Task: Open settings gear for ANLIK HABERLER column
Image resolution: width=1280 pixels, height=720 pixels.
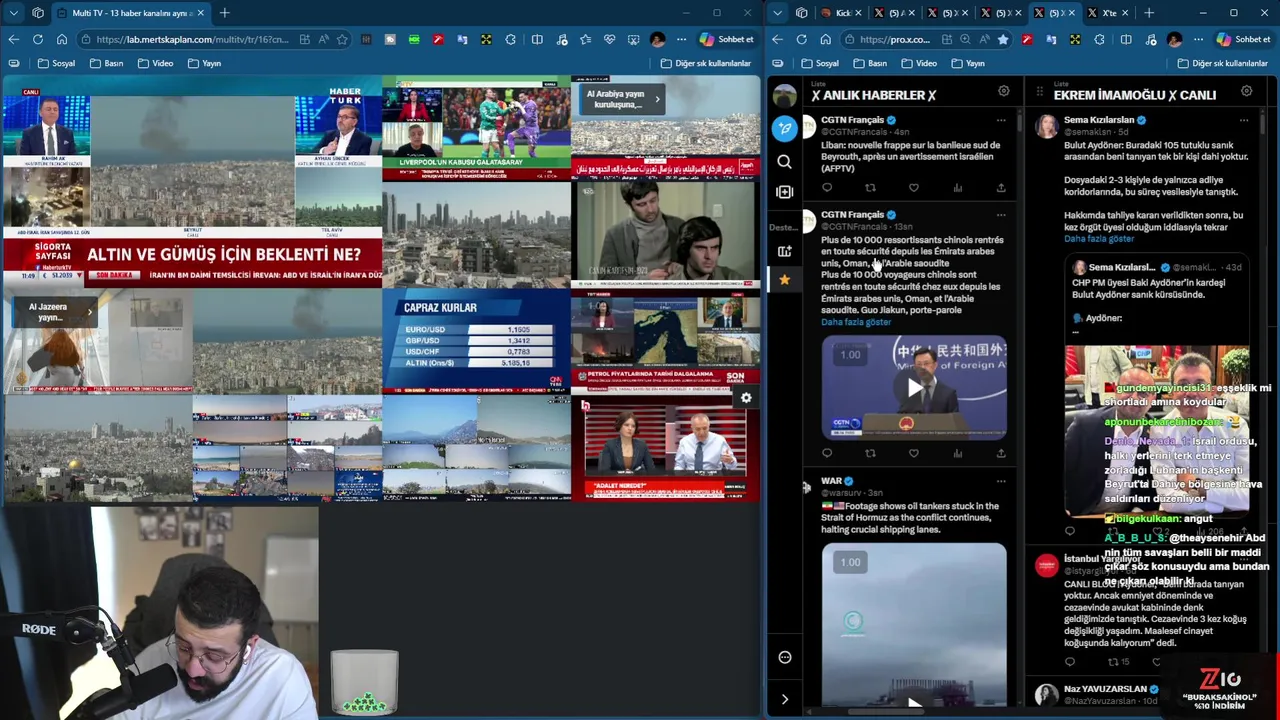Action: 1004,91
